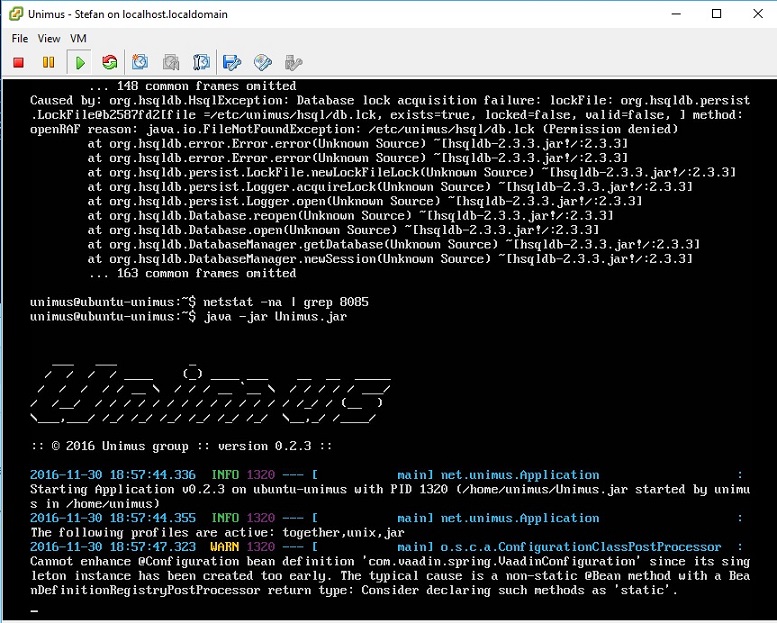Suspend the VM with the pause icon
The height and width of the screenshot is (623, 777).
tap(49, 62)
